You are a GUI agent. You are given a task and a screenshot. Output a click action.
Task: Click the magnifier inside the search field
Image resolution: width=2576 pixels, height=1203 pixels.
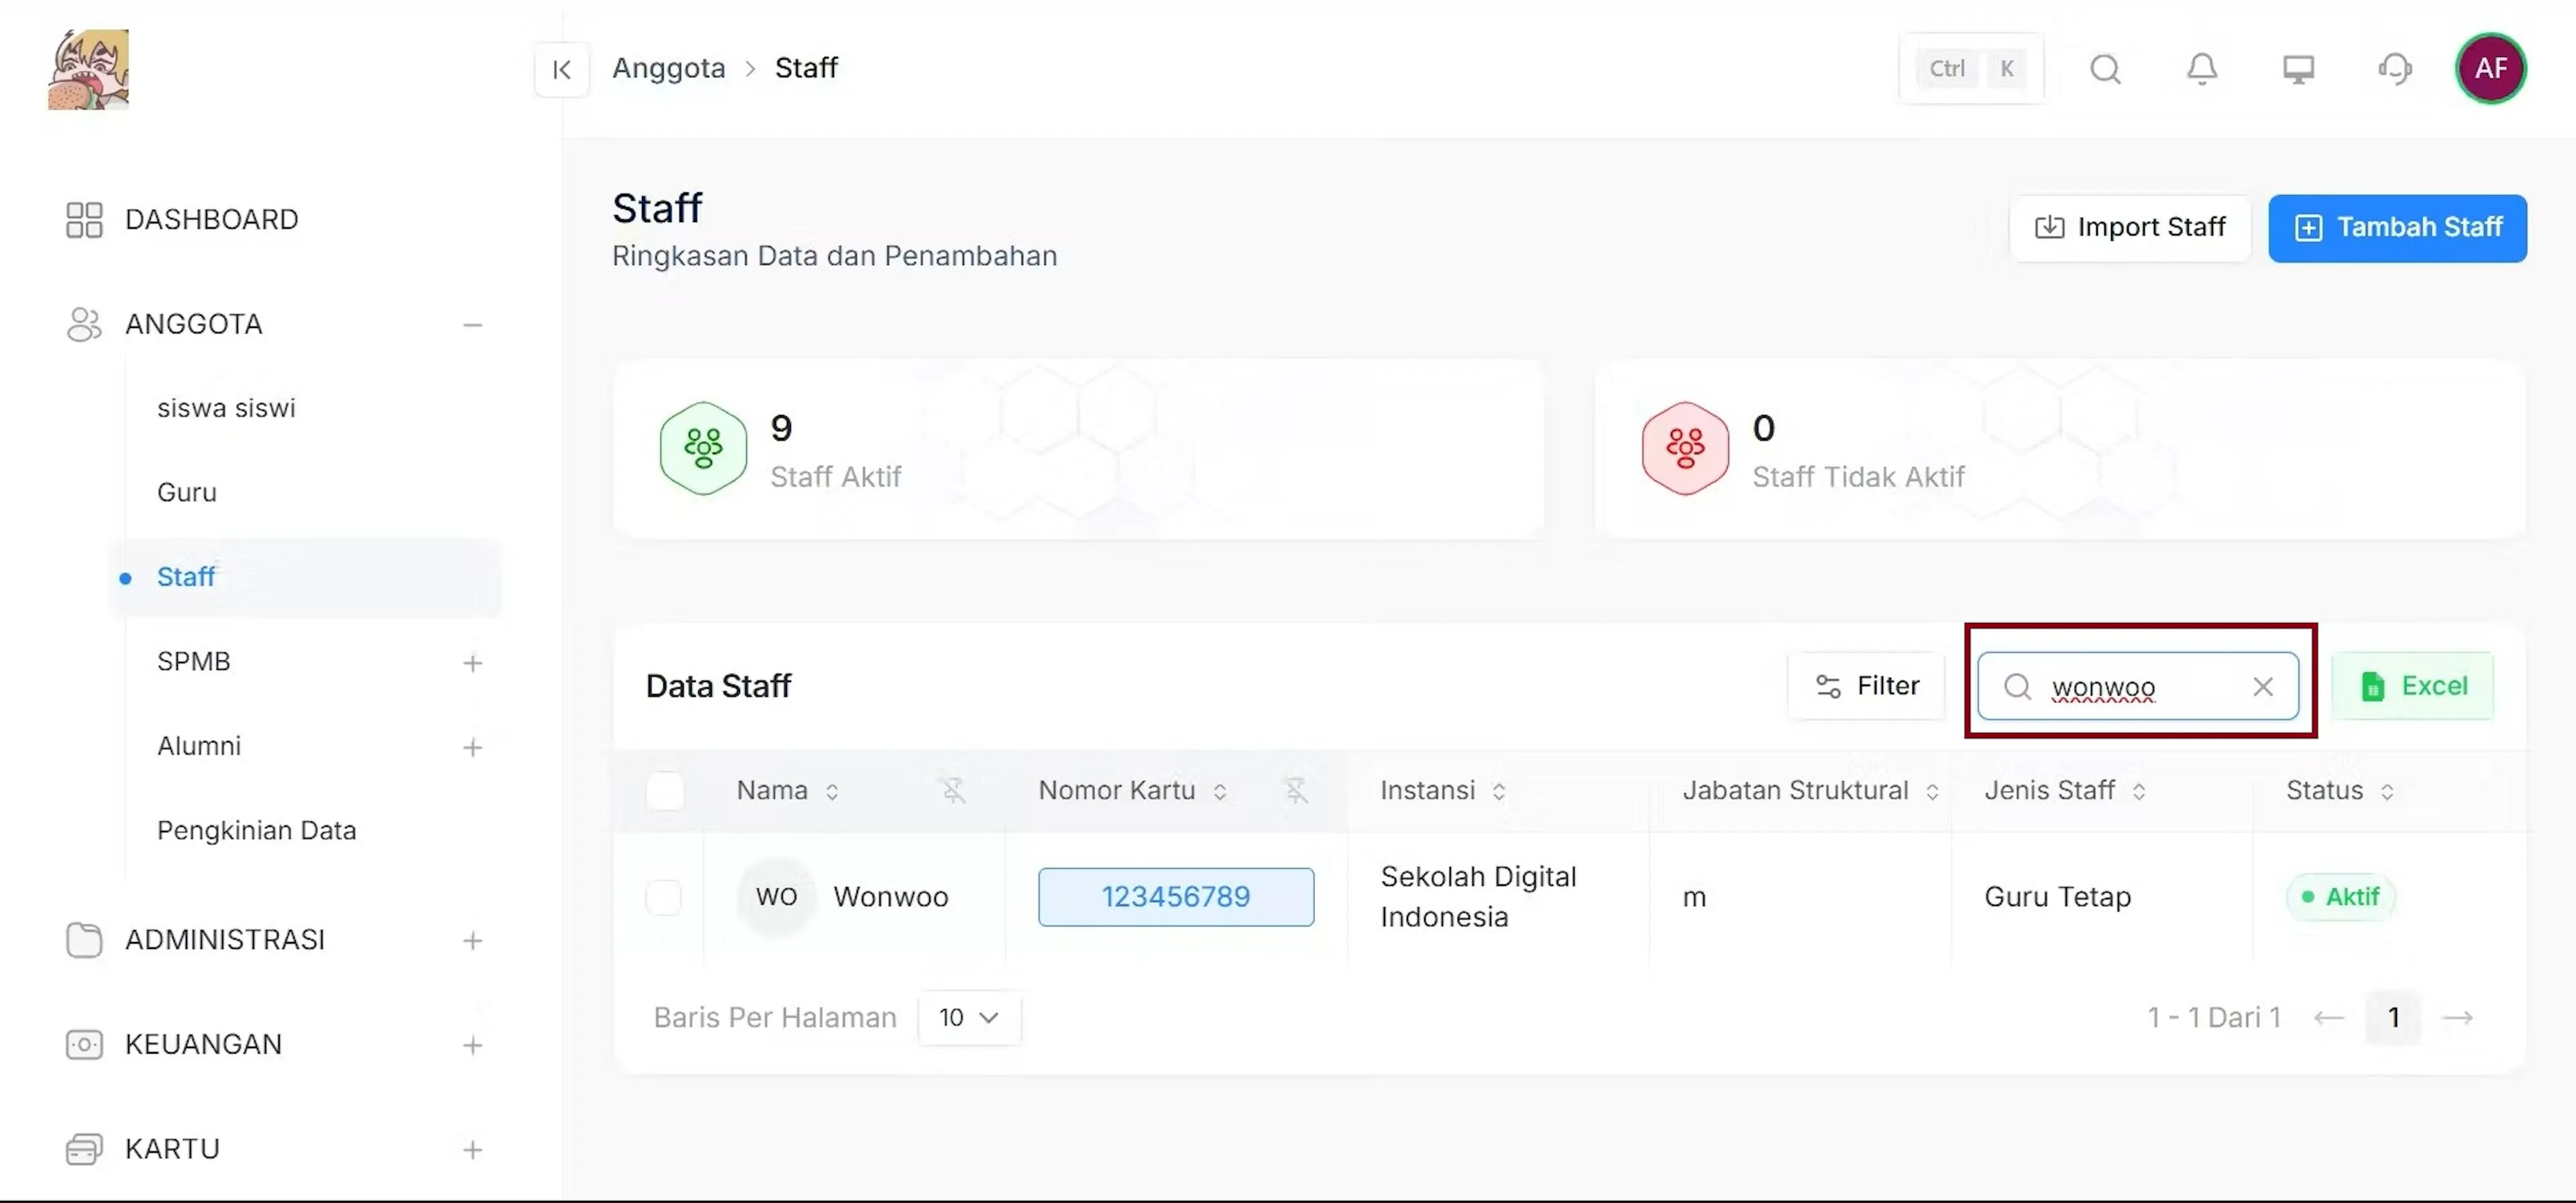(x=2017, y=687)
